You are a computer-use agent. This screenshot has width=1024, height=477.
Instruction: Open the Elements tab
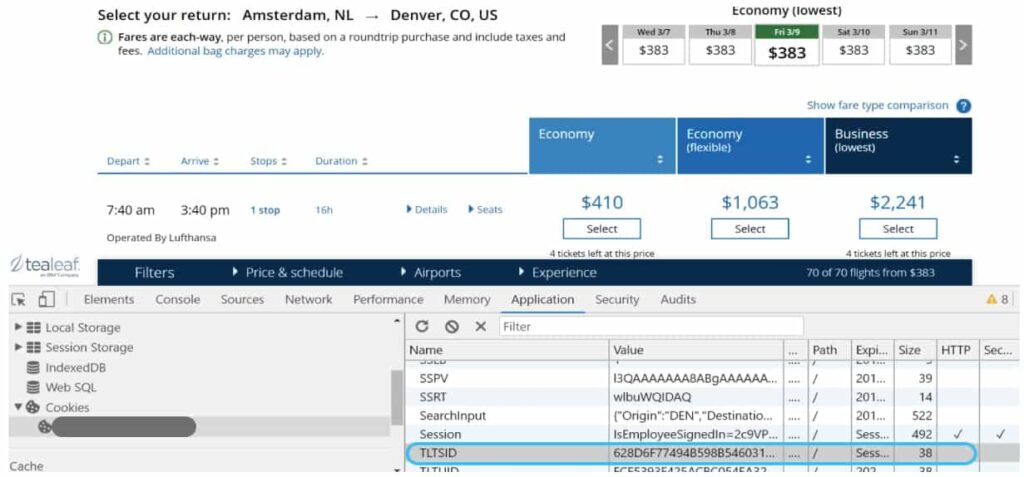click(109, 299)
